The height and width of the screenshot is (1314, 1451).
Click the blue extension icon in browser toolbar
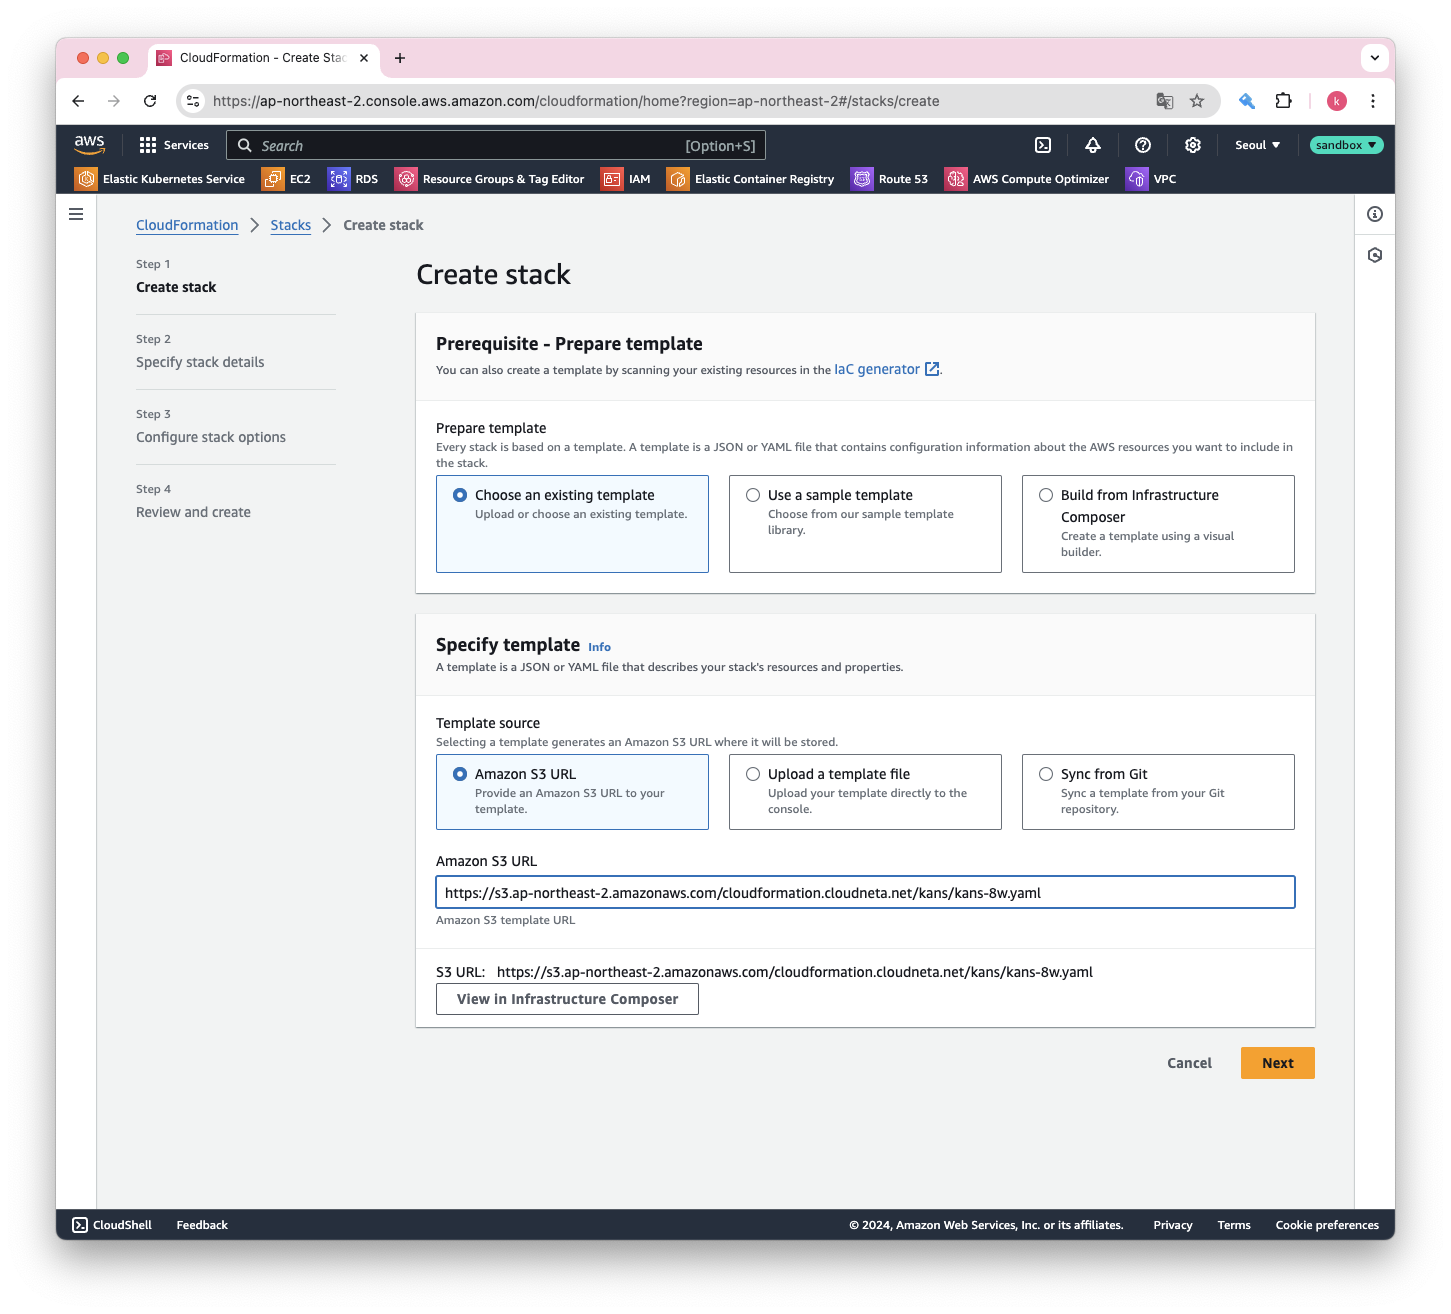pos(1247,101)
